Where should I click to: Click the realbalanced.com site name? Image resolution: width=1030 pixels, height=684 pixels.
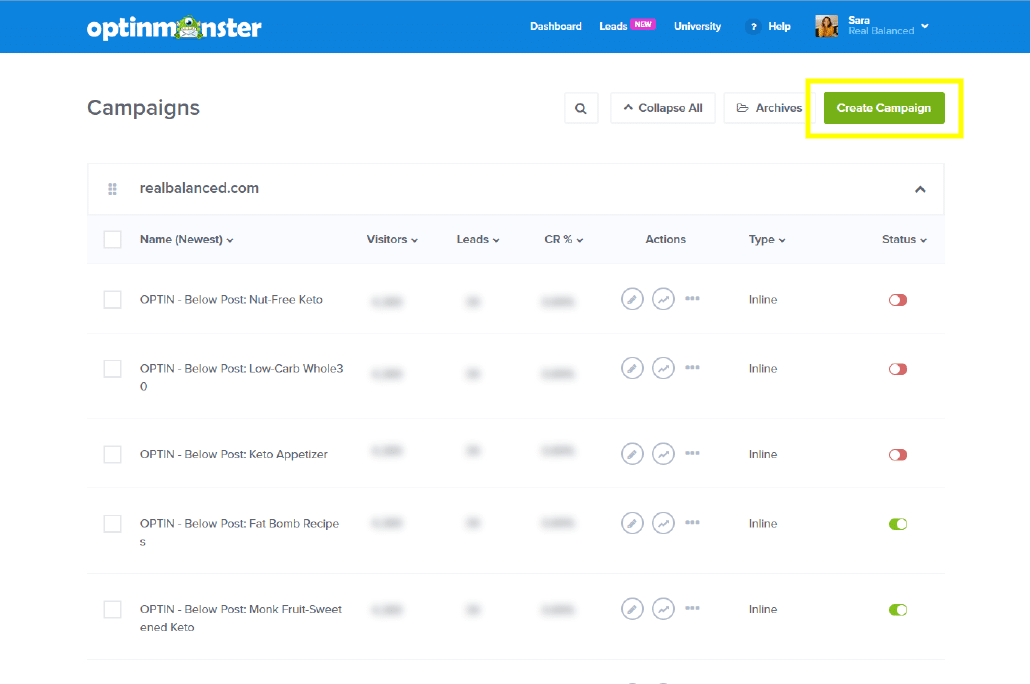(x=199, y=189)
